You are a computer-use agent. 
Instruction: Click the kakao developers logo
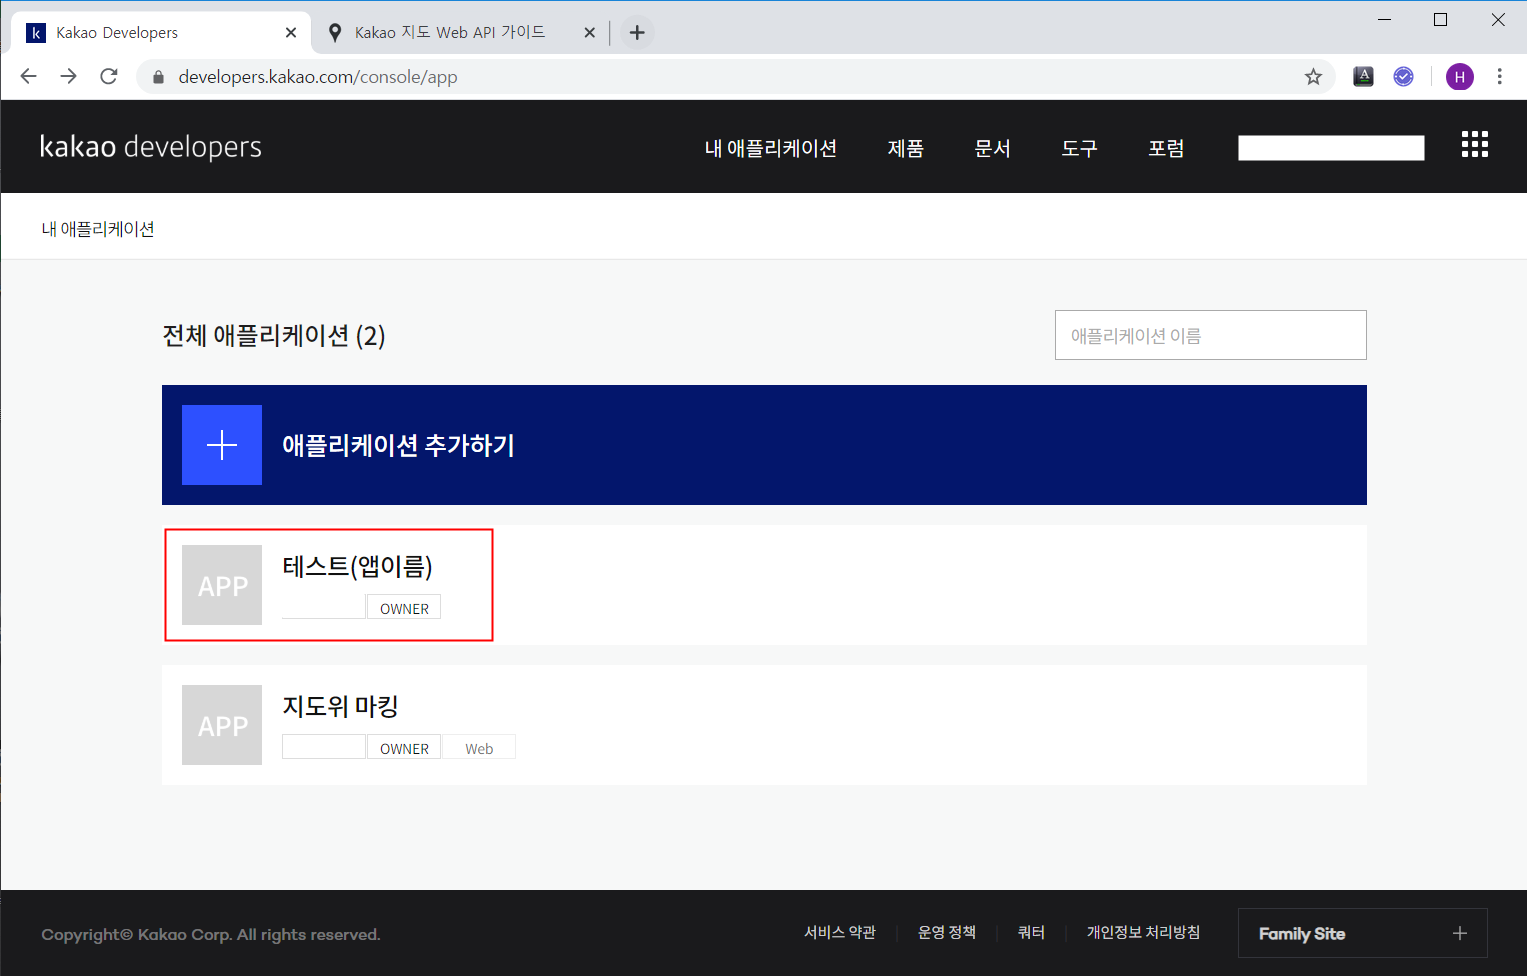click(151, 147)
